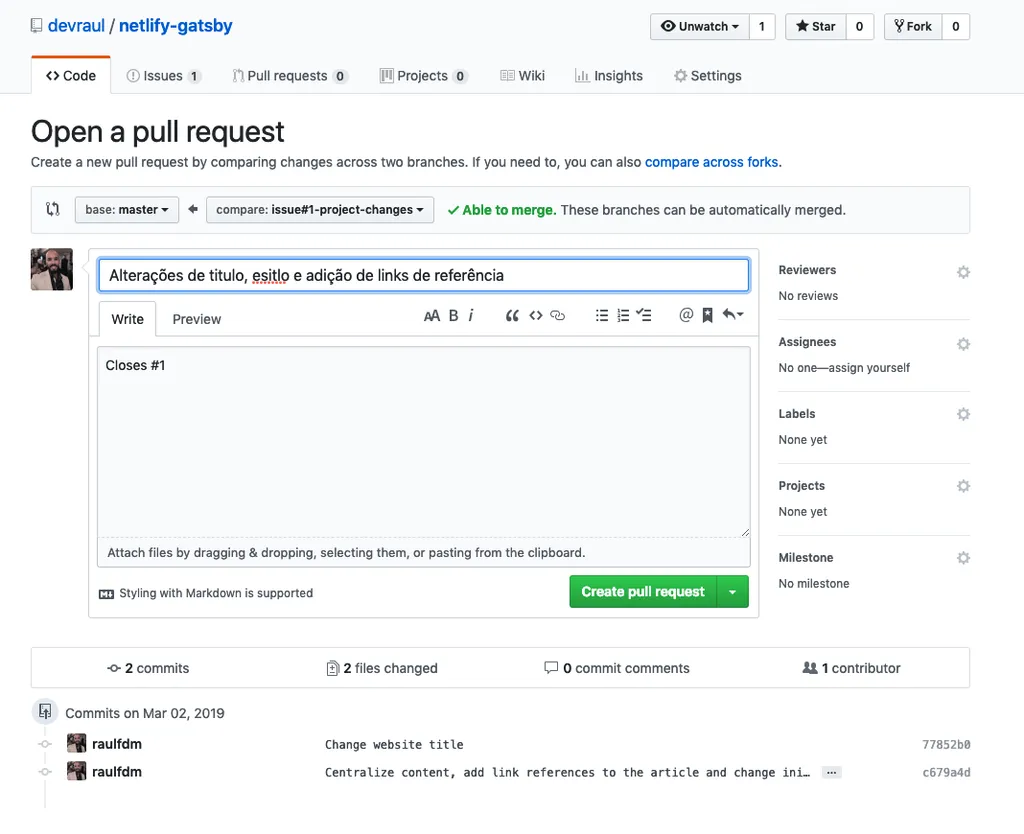This screenshot has height=834, width=1024.
Task: Add a numbered list icon
Action: click(x=623, y=316)
